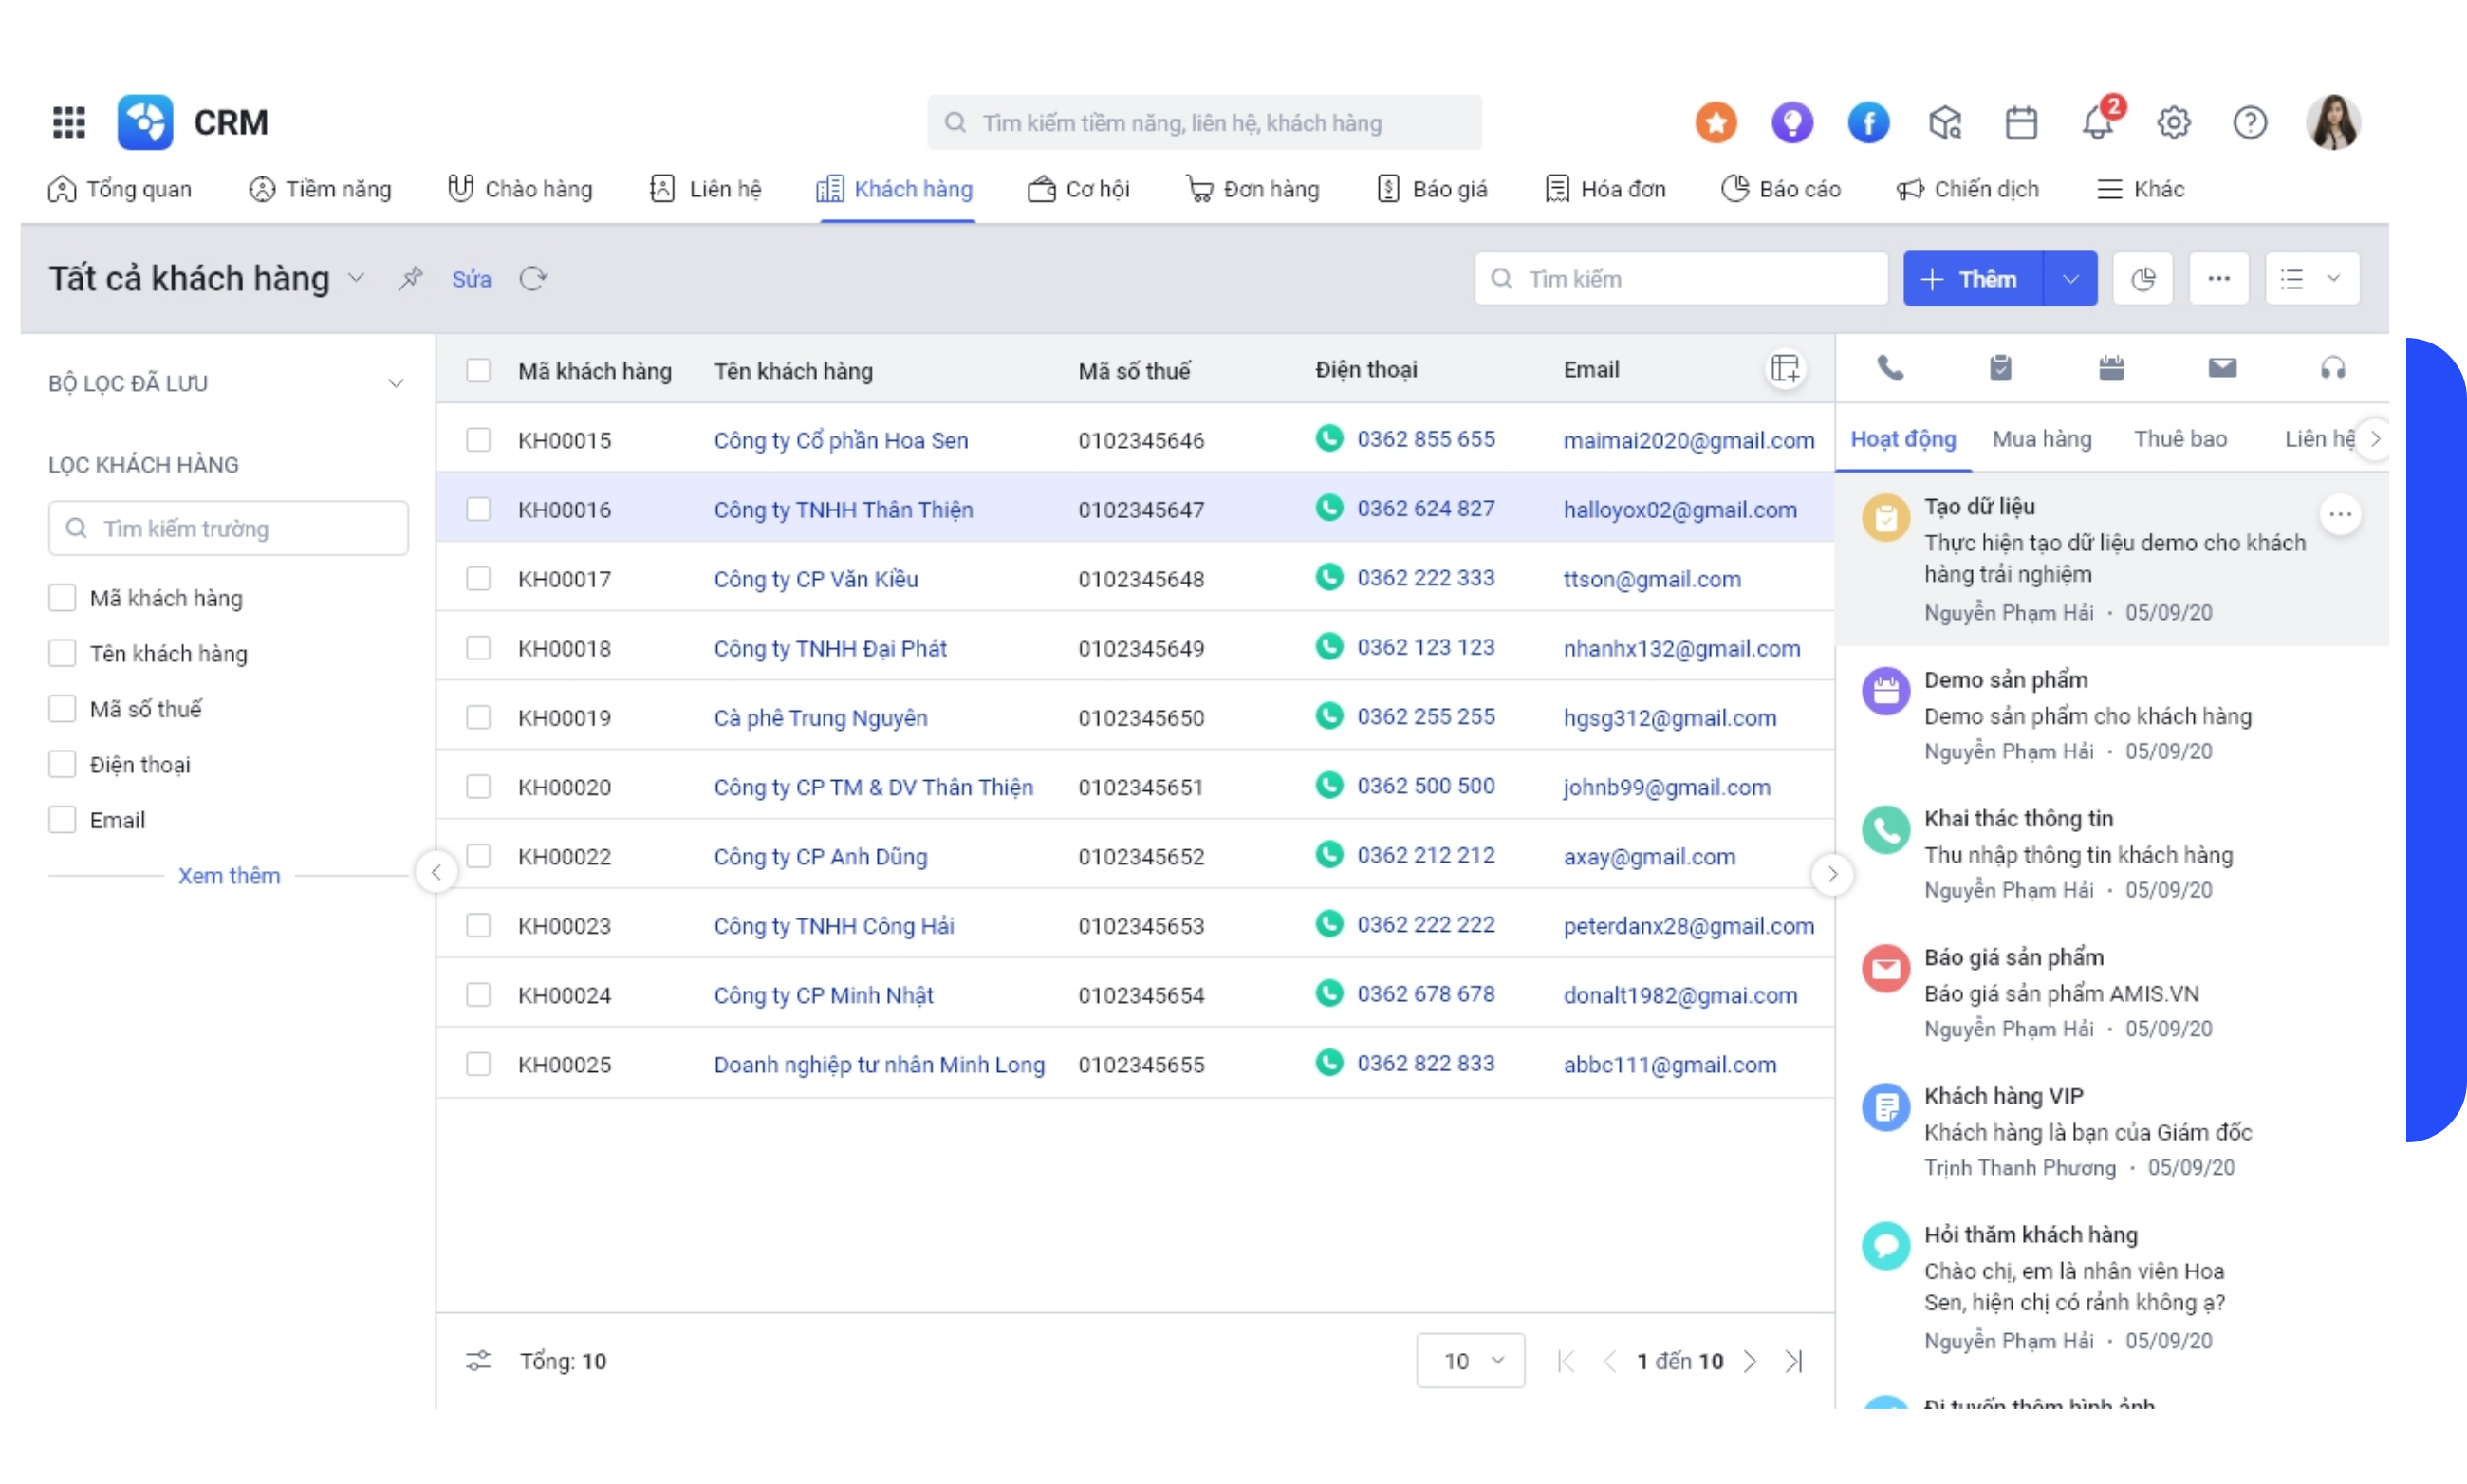Image resolution: width=2467 pixels, height=1484 pixels.
Task: Open the box search icon in header
Action: 1945,122
